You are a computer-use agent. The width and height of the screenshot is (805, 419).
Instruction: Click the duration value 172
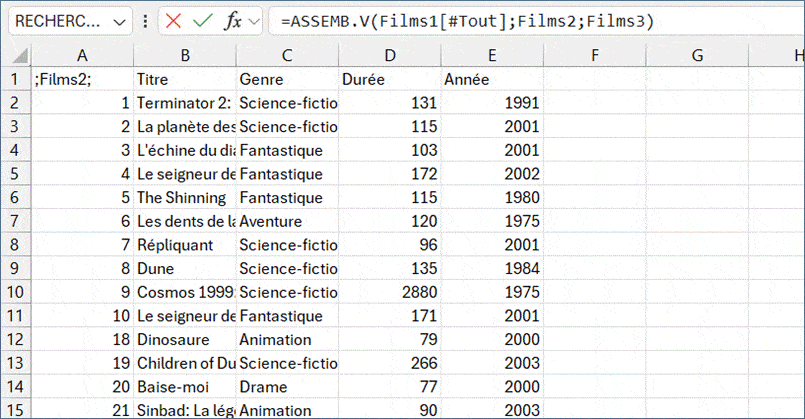390,174
